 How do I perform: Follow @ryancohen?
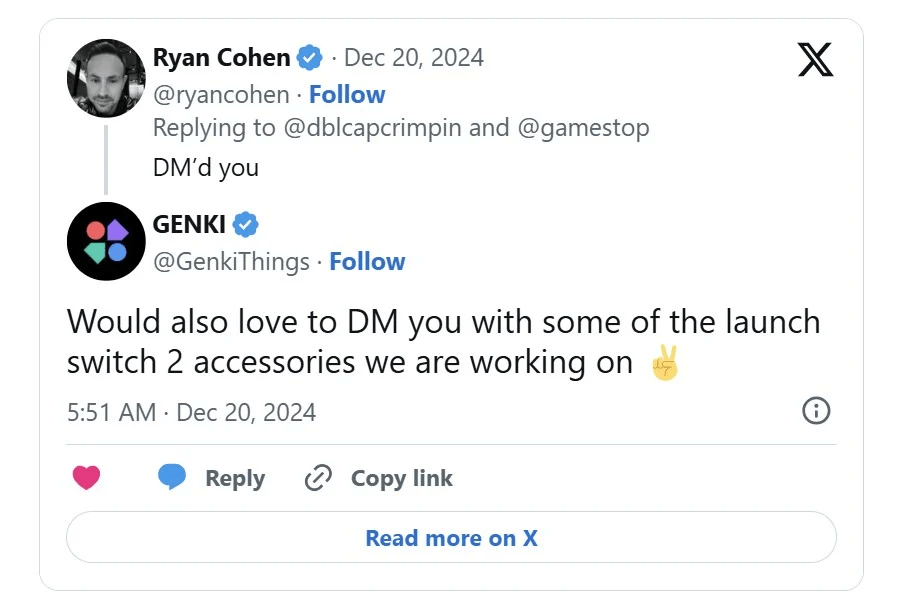[347, 95]
